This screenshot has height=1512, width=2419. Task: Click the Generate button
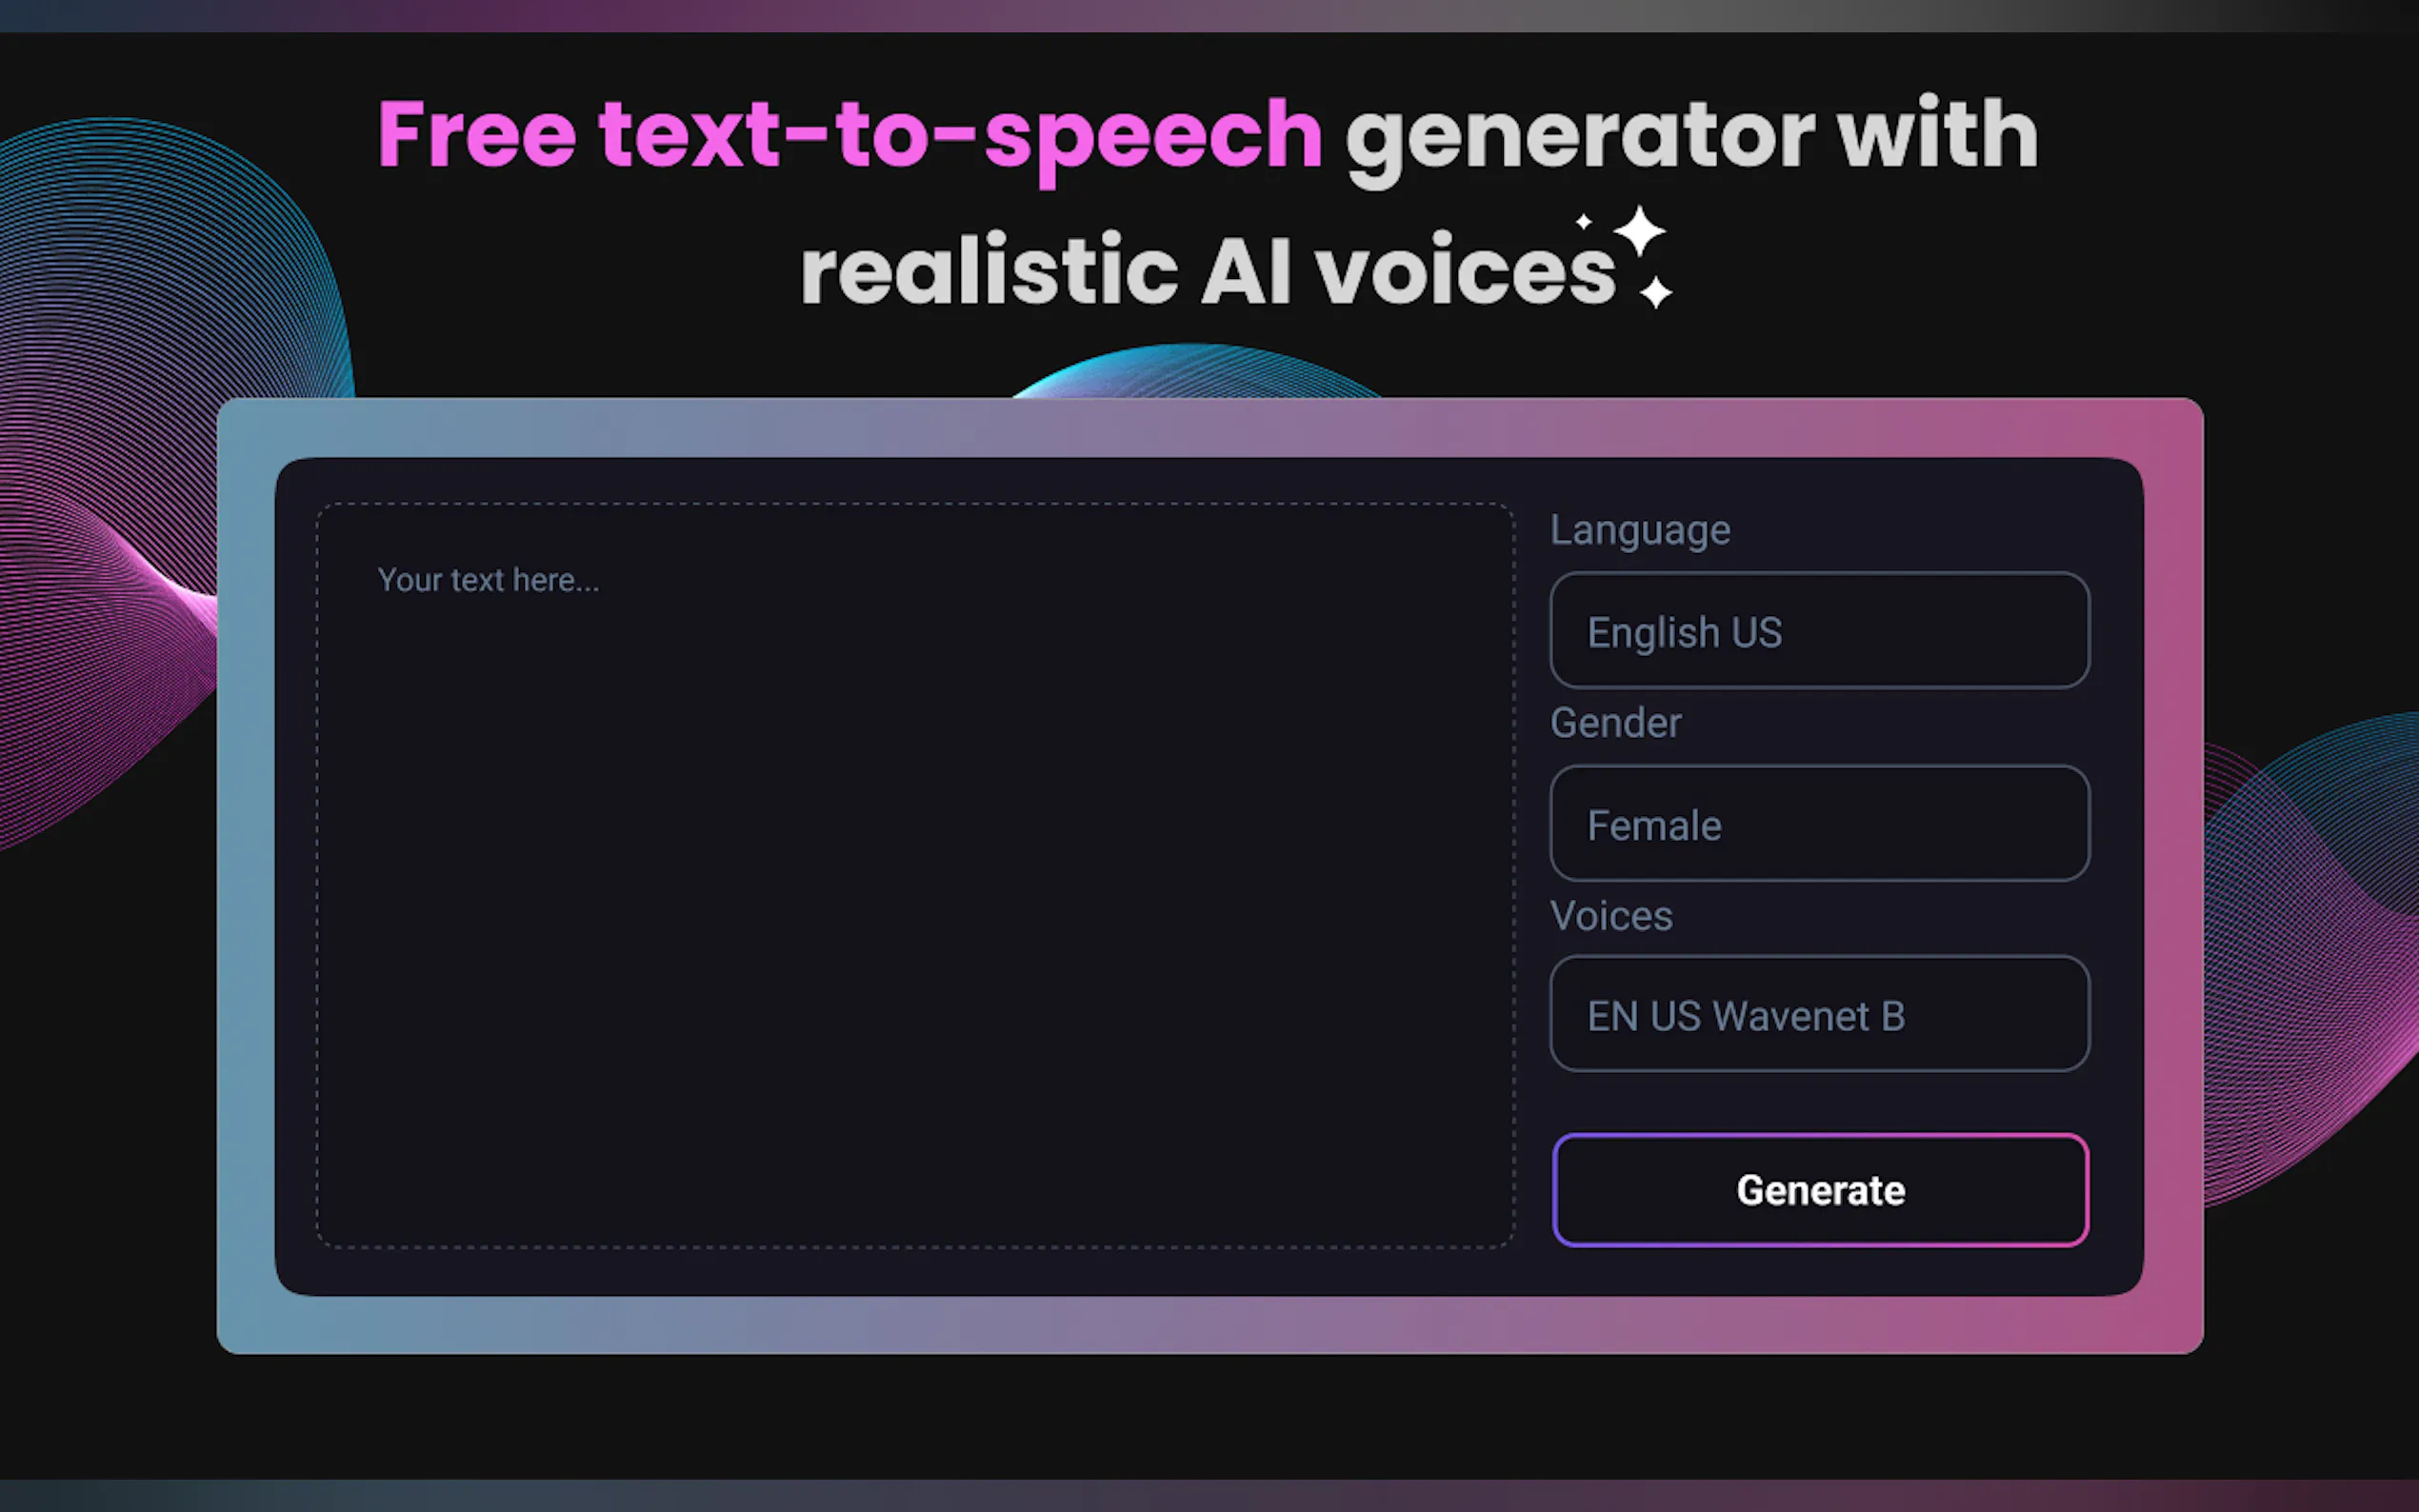coord(1819,1189)
